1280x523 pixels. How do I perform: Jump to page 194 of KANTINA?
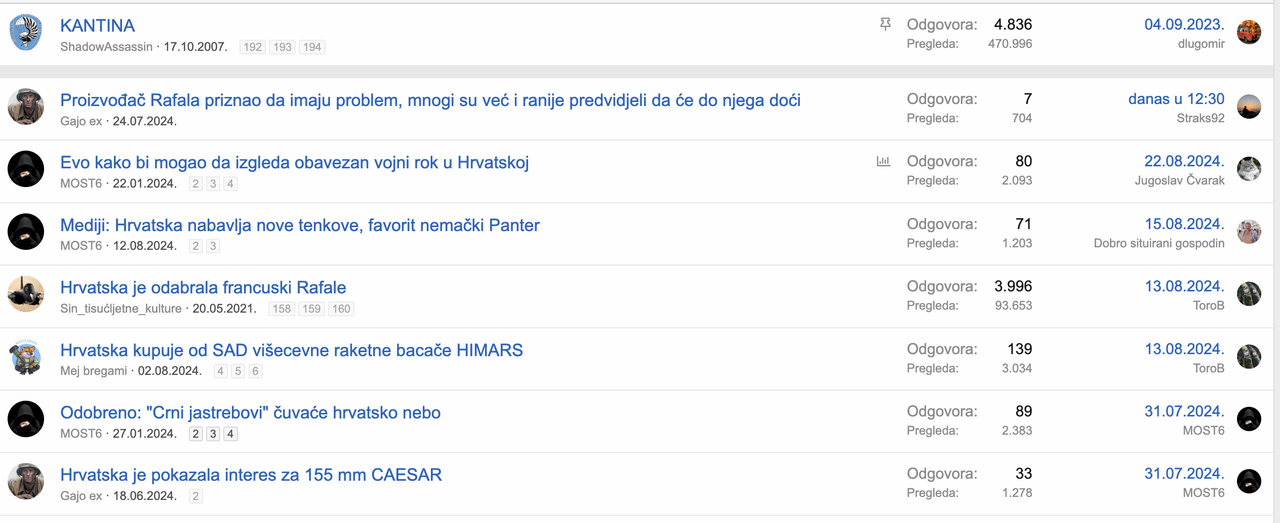tap(312, 47)
